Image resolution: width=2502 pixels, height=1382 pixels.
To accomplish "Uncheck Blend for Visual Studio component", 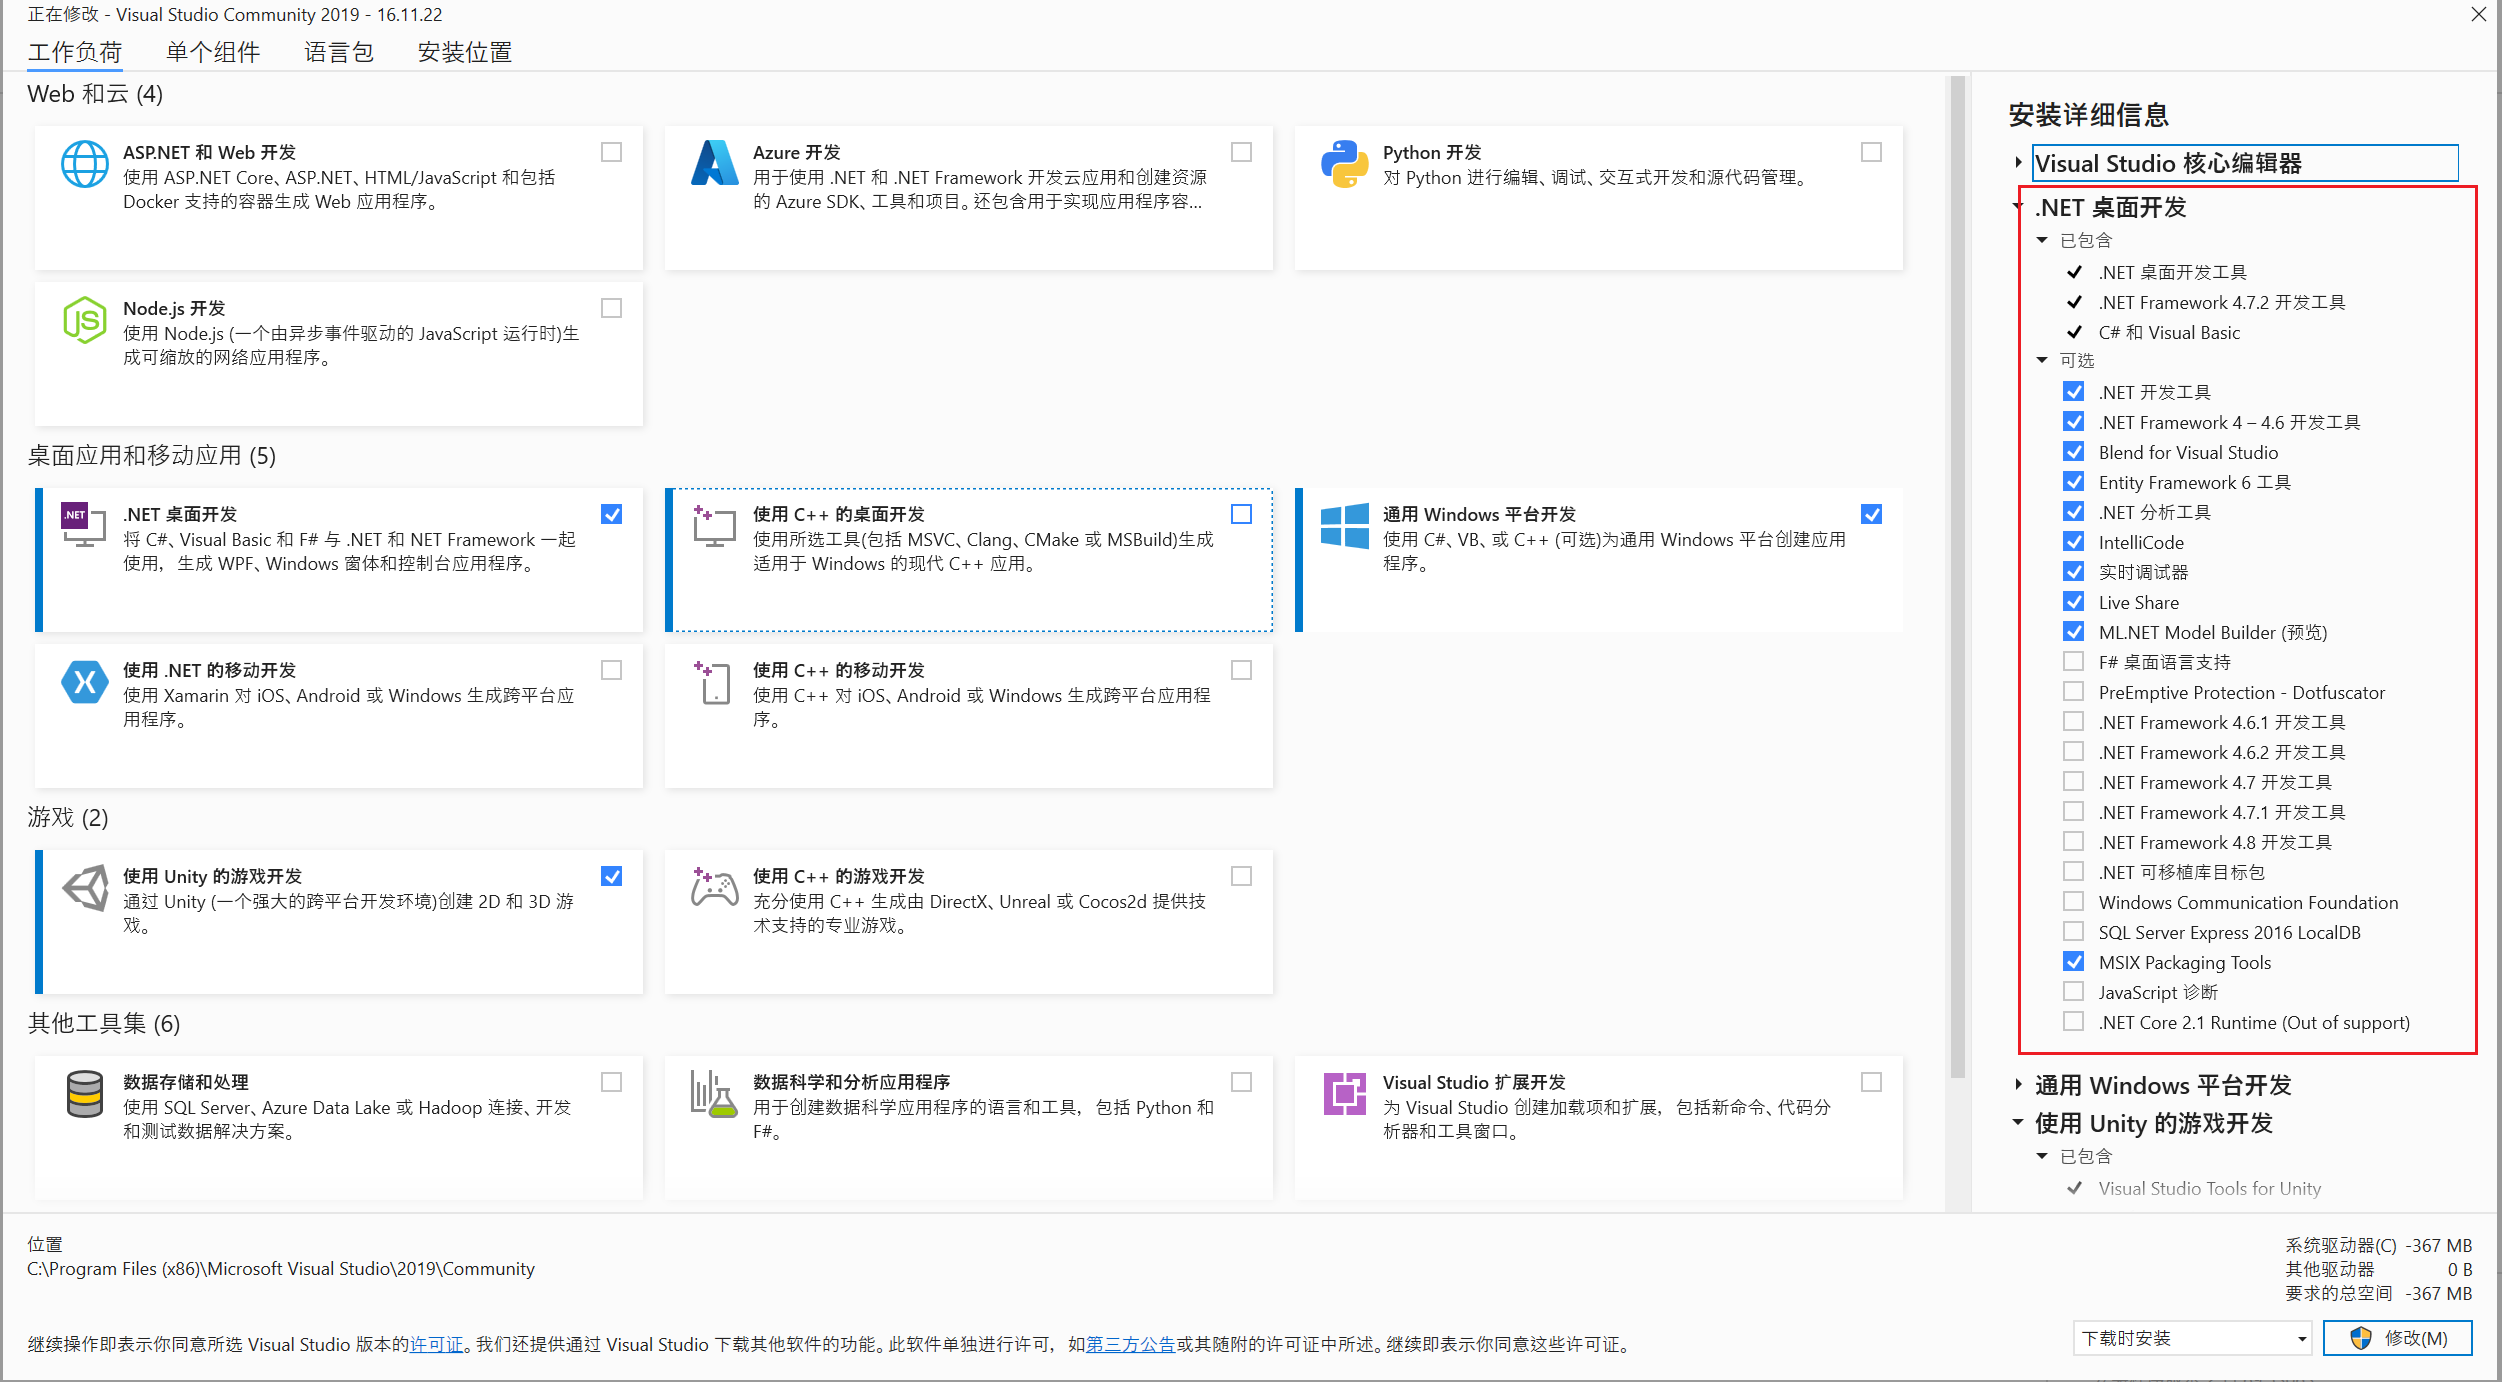I will (2074, 451).
